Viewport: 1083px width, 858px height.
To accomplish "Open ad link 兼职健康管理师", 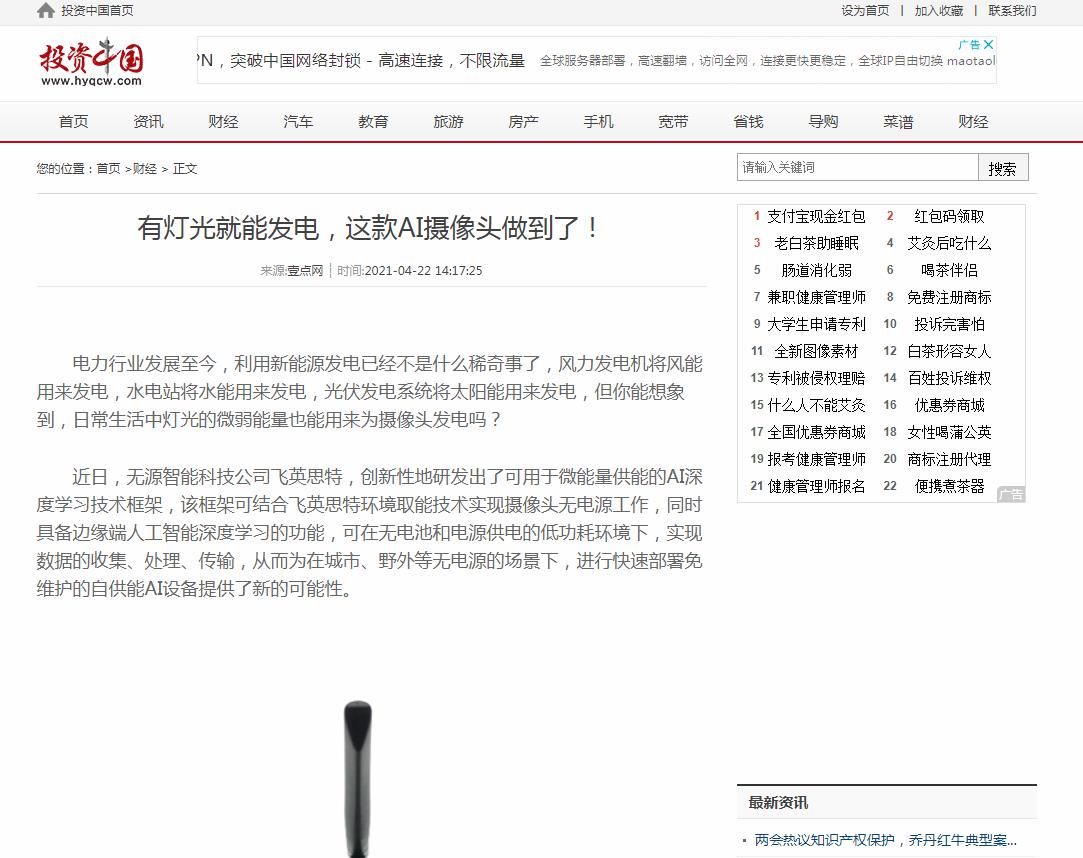I will click(816, 297).
